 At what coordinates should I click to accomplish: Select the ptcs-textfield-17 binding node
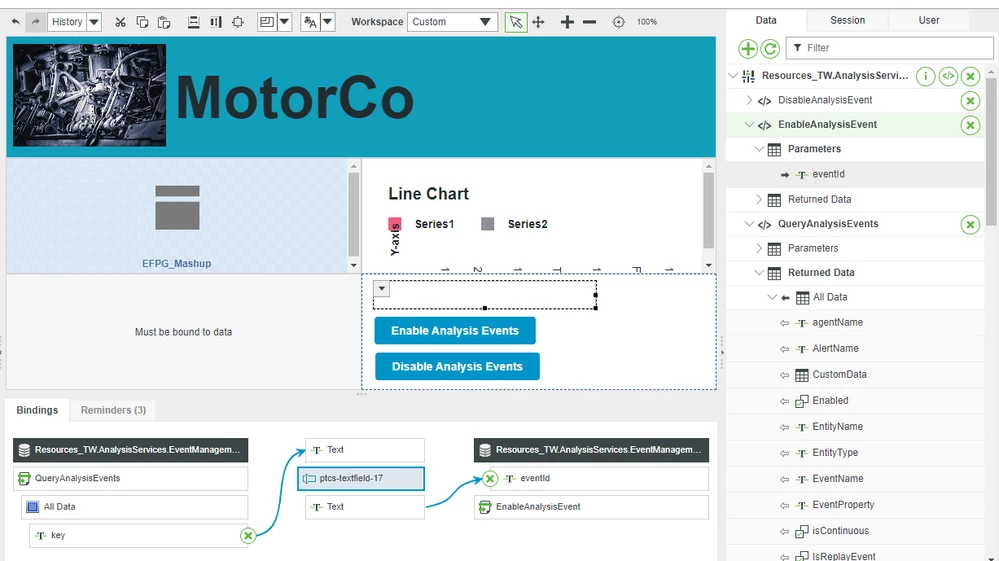361,478
